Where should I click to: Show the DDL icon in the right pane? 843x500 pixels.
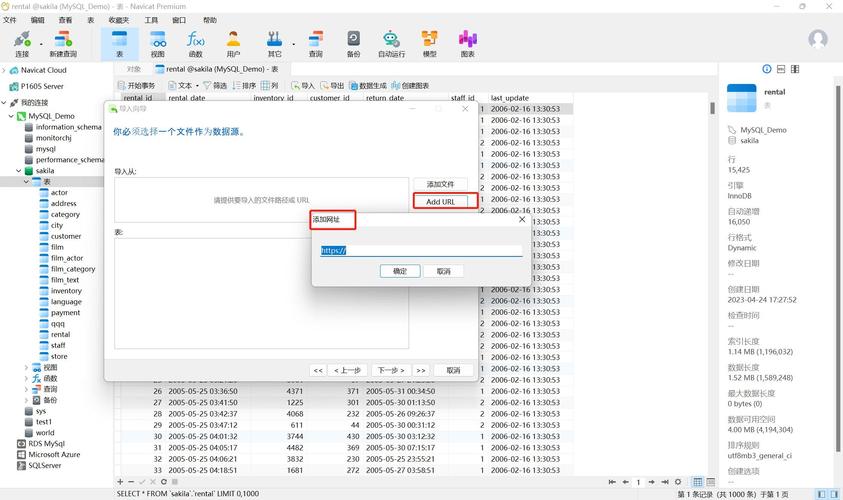pos(781,69)
